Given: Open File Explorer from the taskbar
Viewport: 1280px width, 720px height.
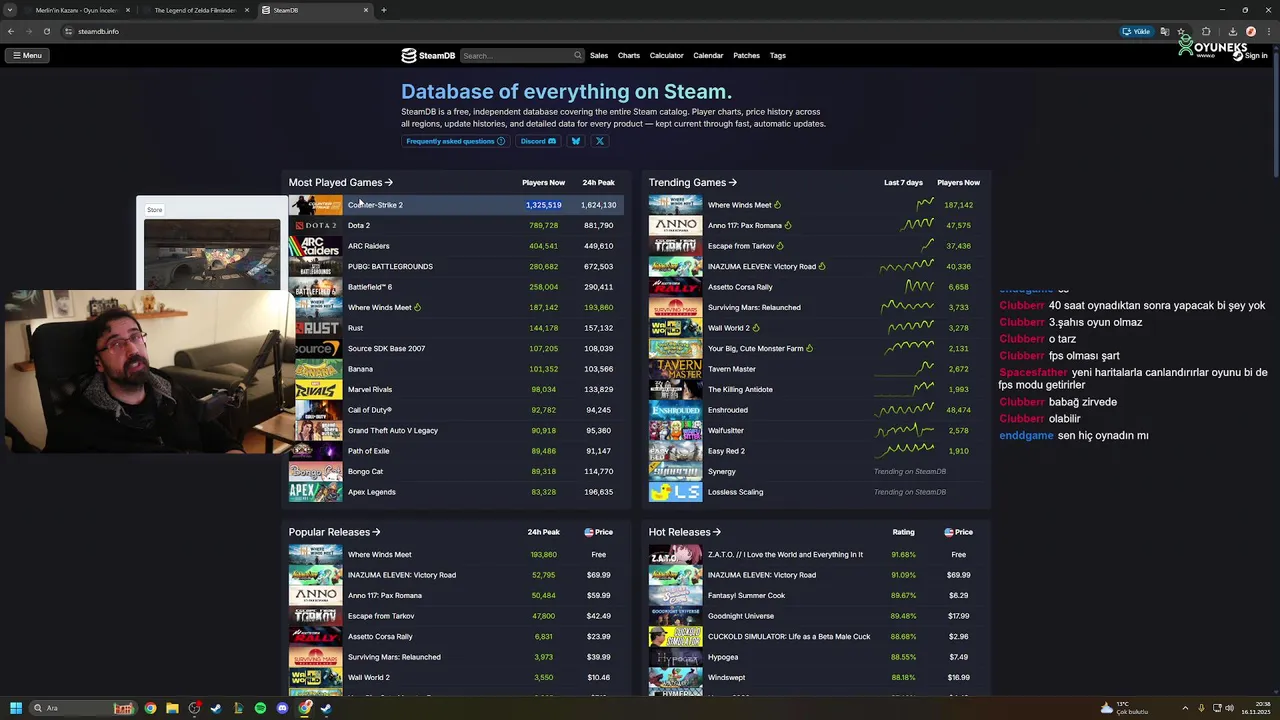Looking at the screenshot, I should [172, 708].
